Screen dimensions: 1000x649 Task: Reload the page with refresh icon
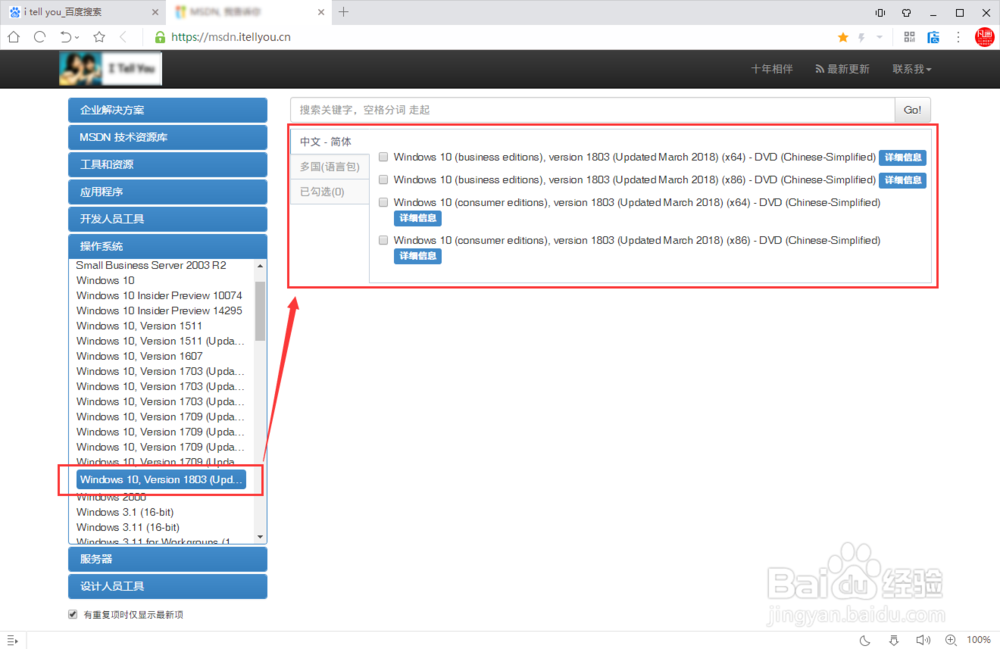[x=40, y=37]
